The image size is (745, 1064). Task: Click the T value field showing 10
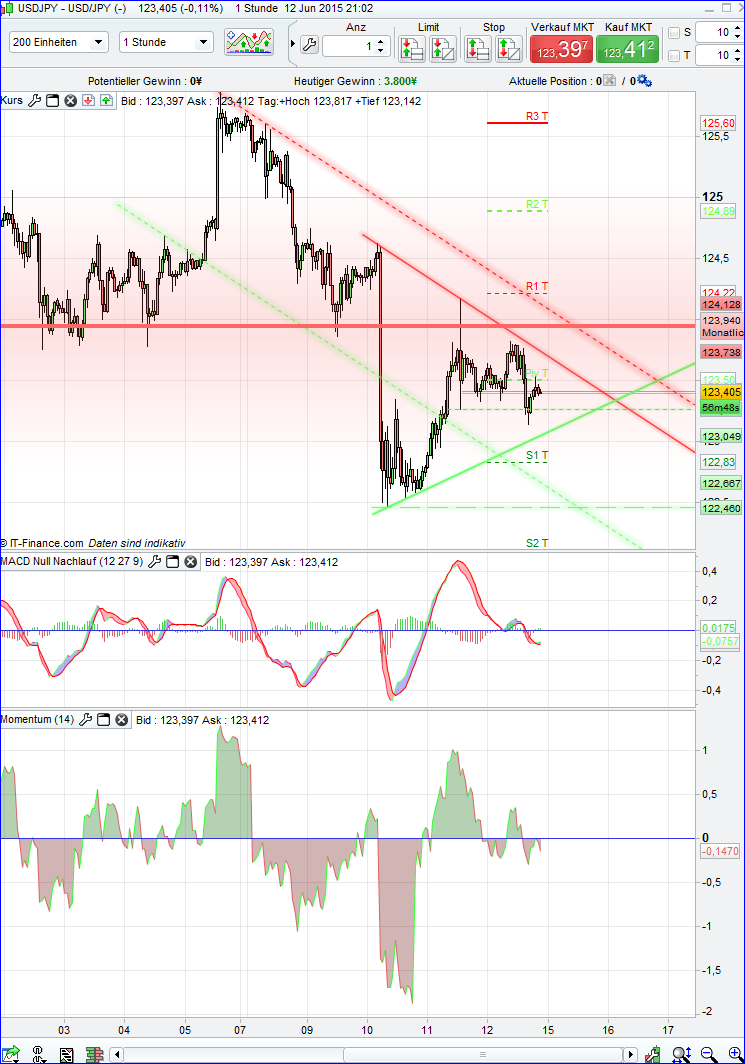coord(714,55)
